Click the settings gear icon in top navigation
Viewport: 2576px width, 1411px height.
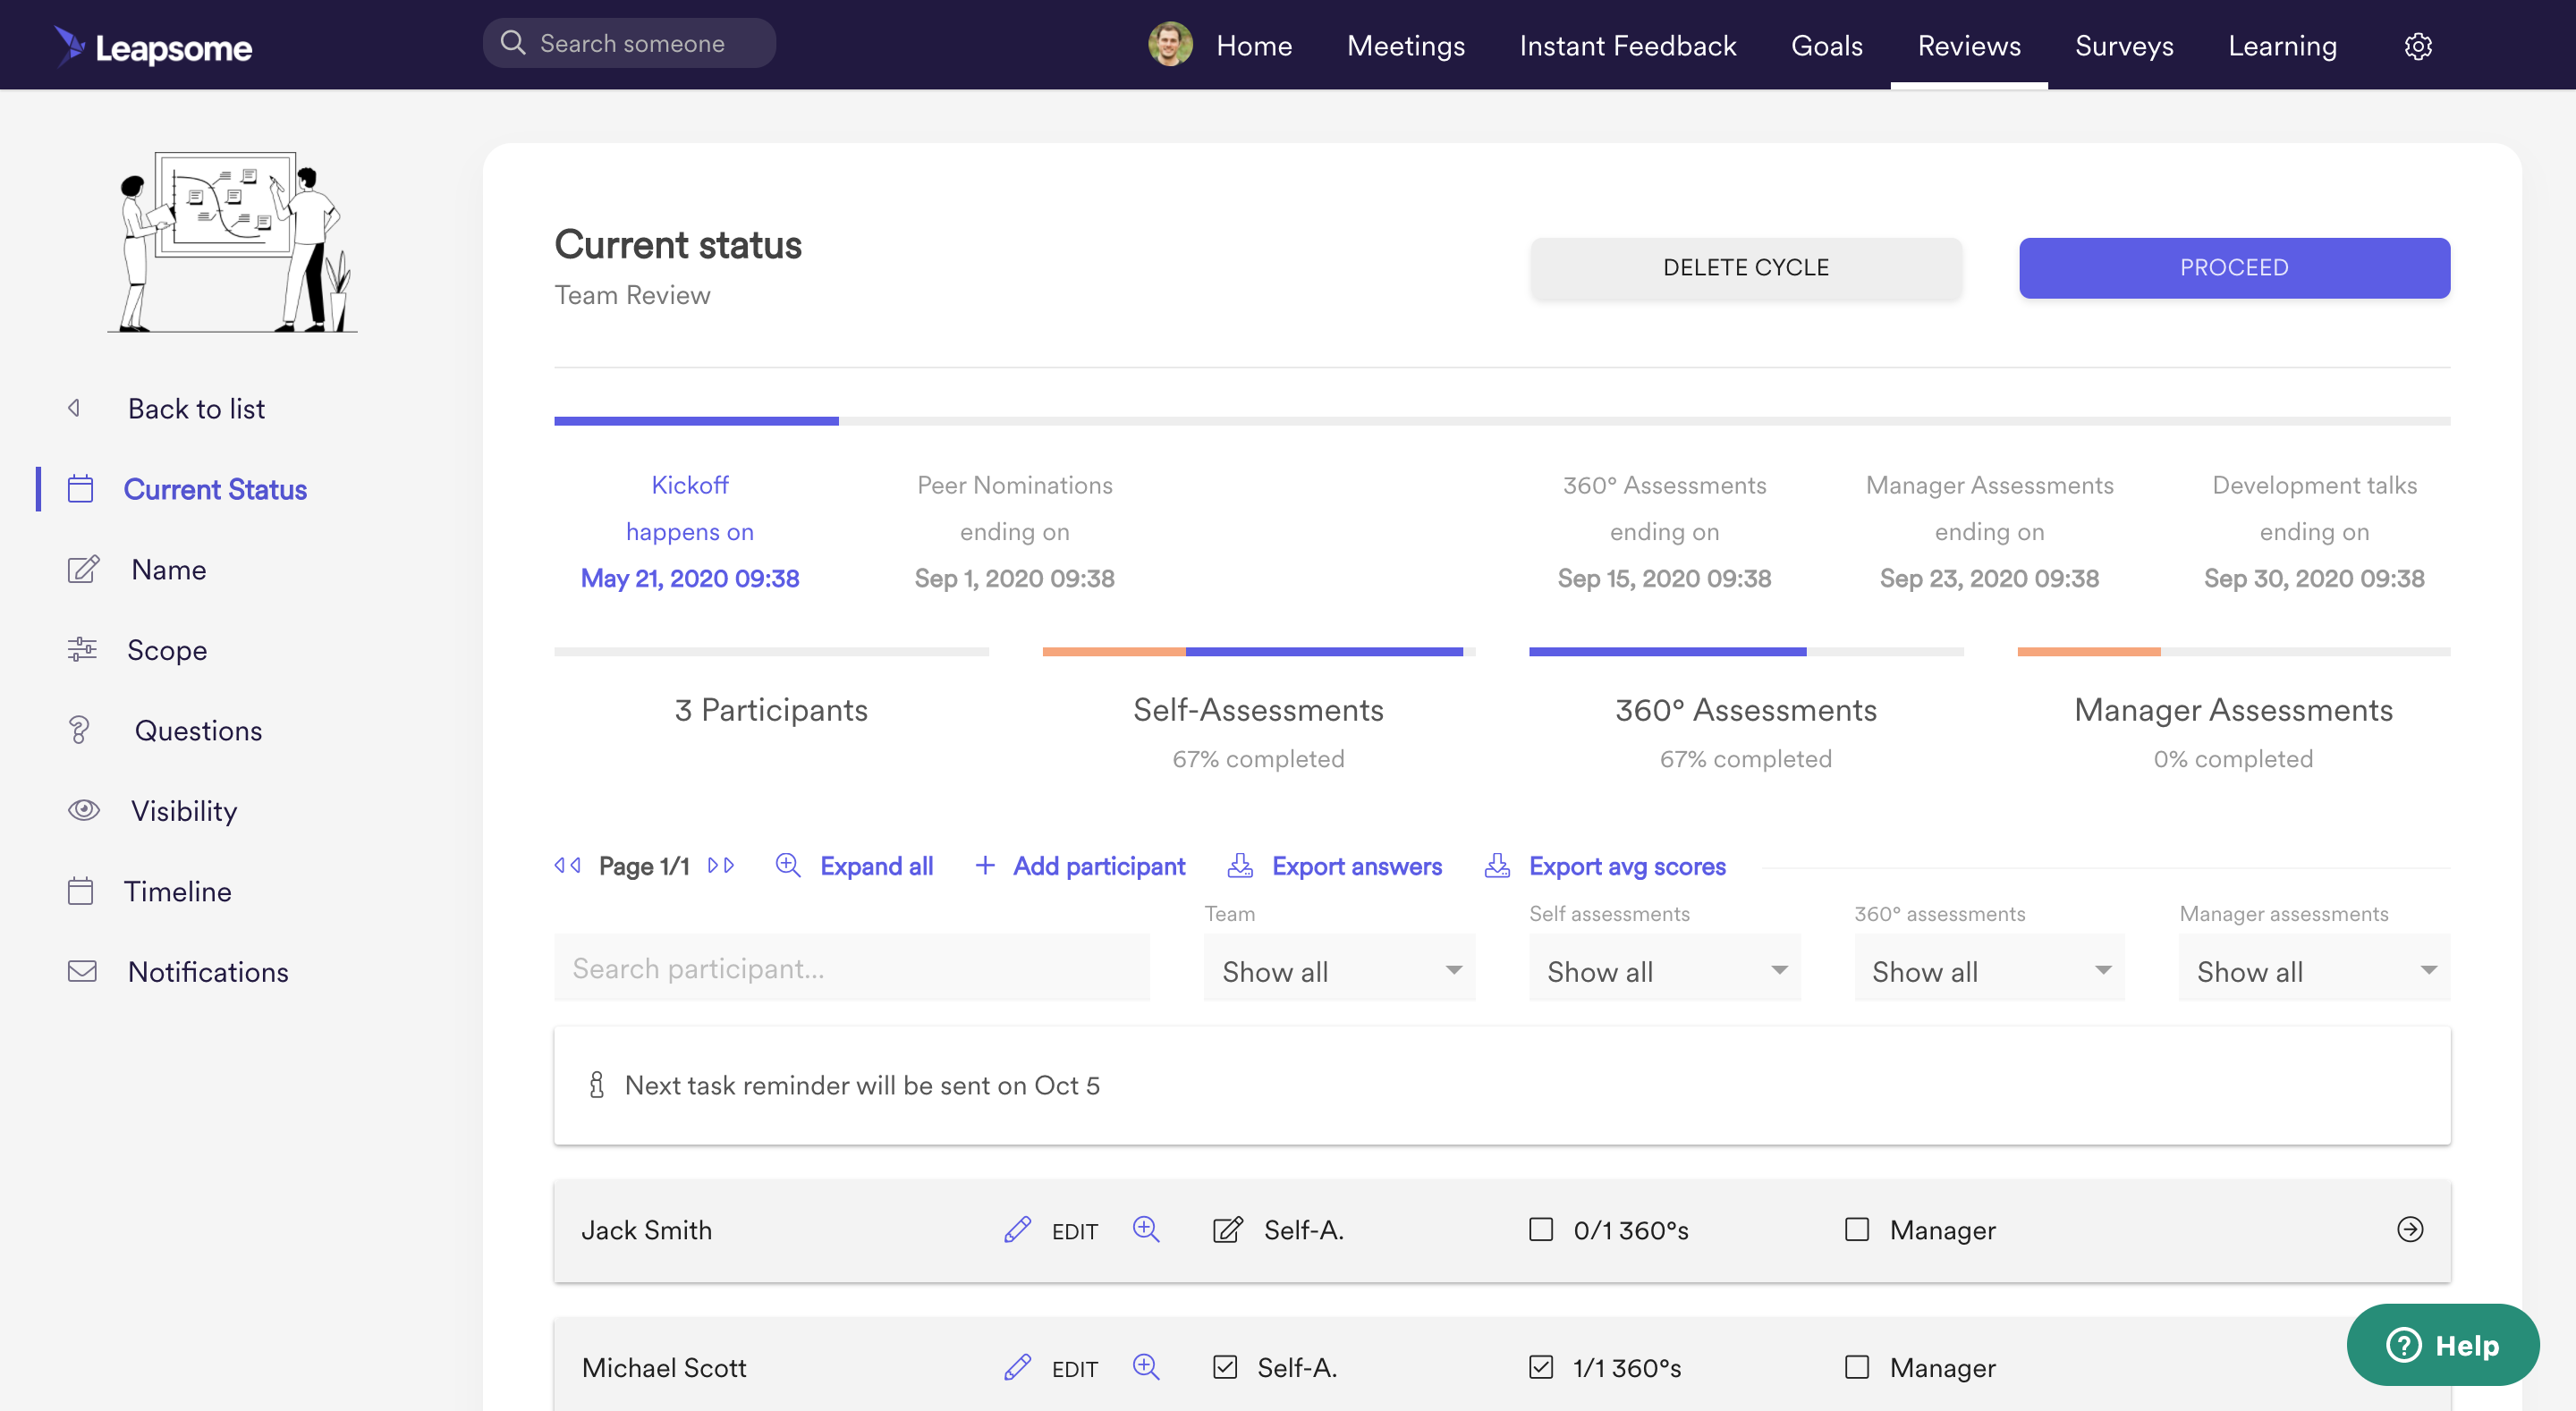coord(2417,46)
